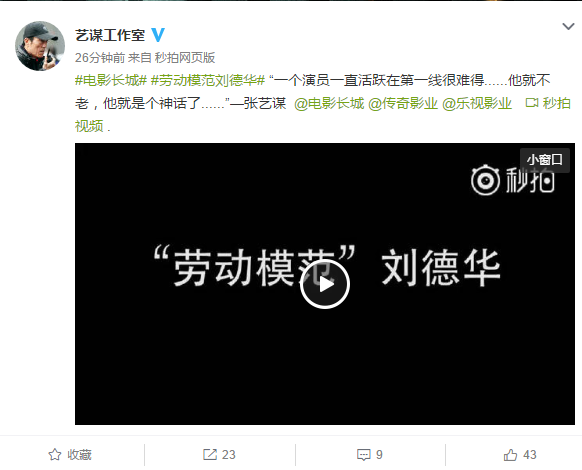This screenshot has height=470, width=582.
Task: Like the post with thumbs-up icon
Action: pos(510,455)
